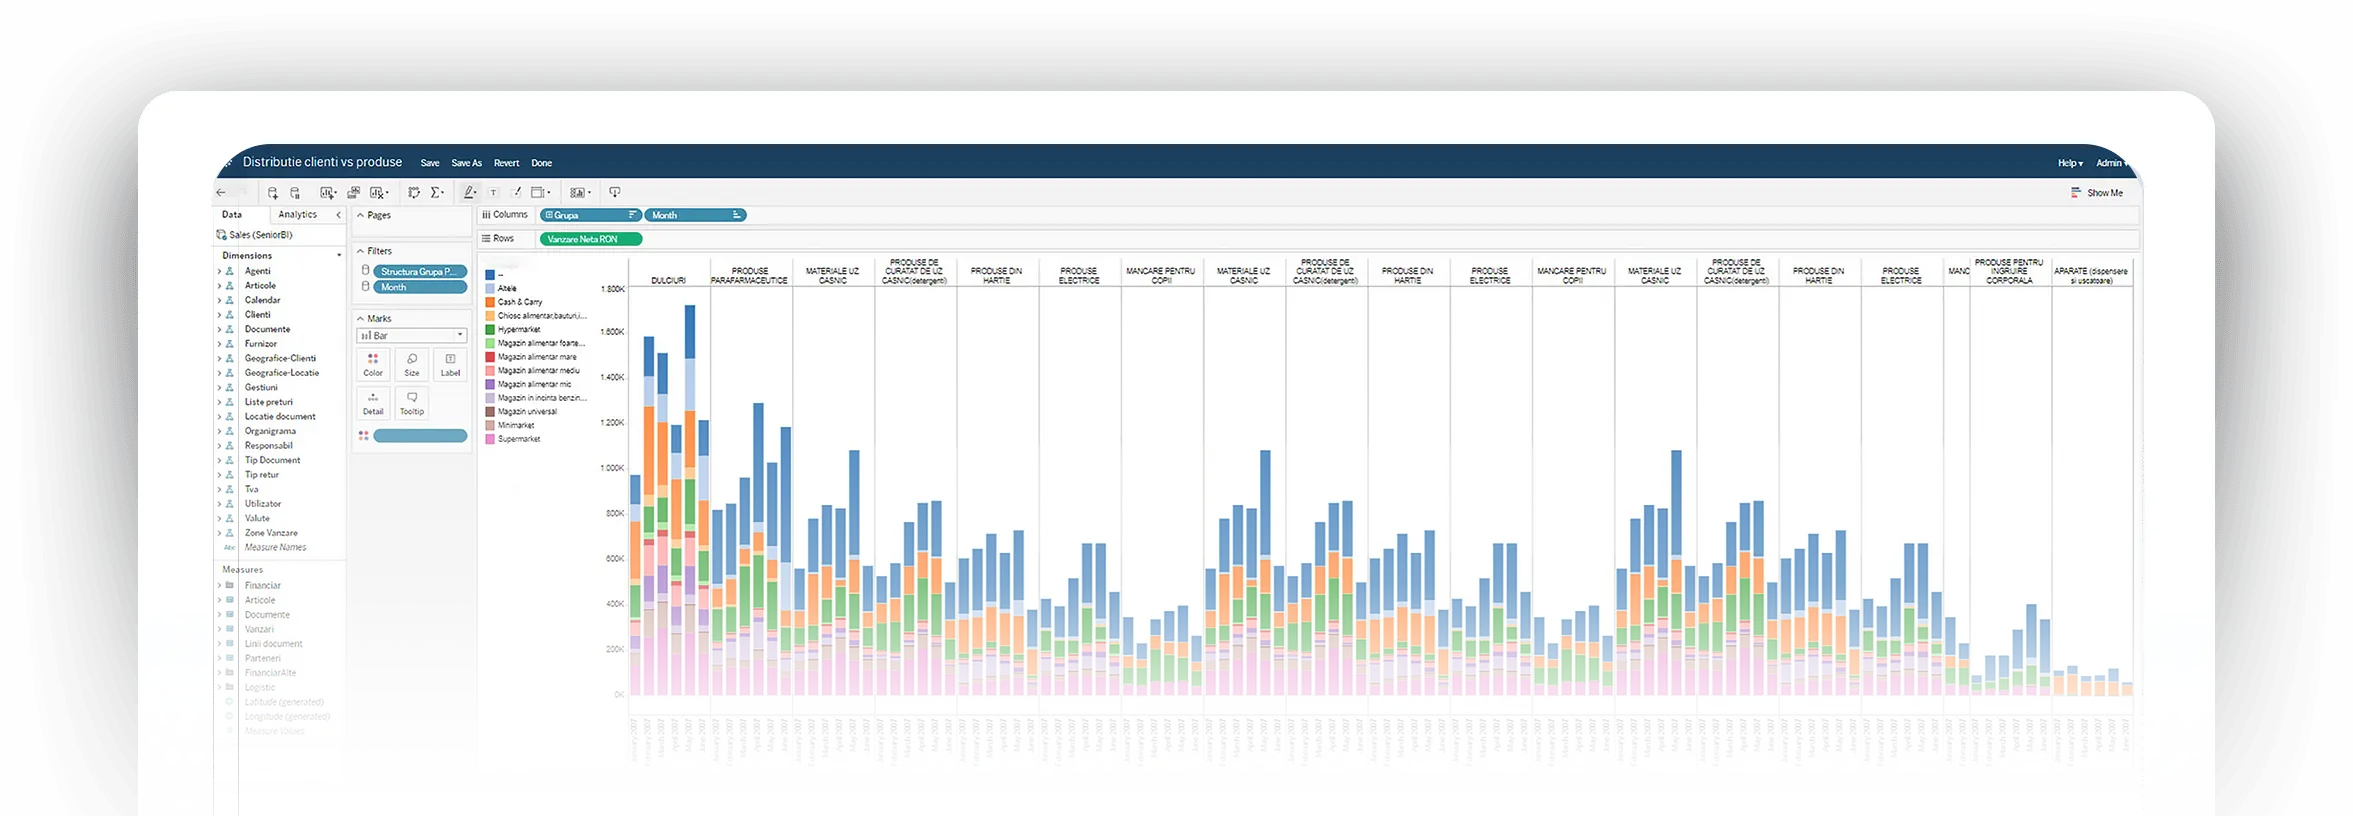Click the Detail marks card button

pyautogui.click(x=373, y=403)
